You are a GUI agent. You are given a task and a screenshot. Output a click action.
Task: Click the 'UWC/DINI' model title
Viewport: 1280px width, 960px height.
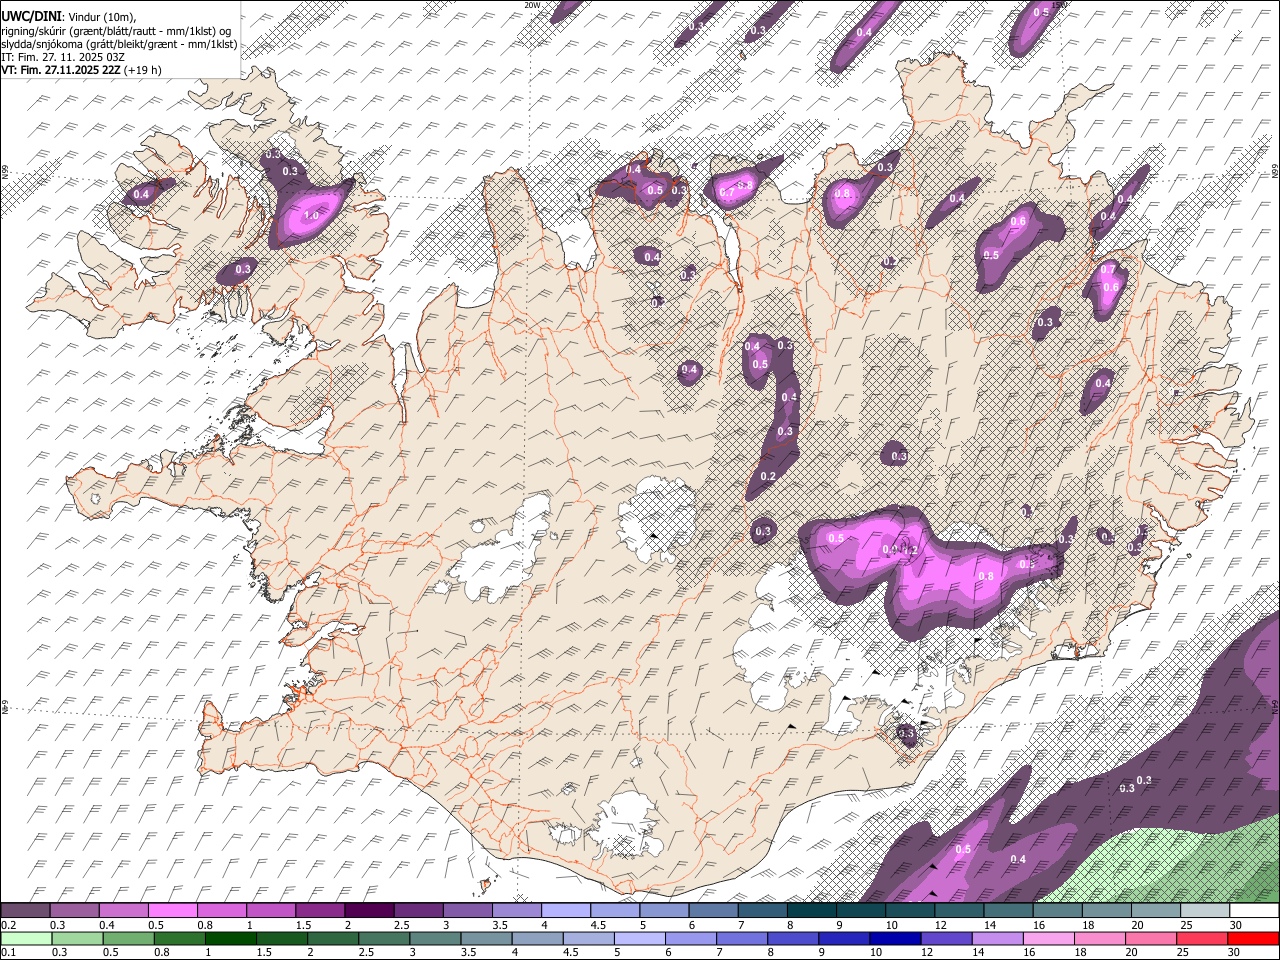tap(31, 16)
